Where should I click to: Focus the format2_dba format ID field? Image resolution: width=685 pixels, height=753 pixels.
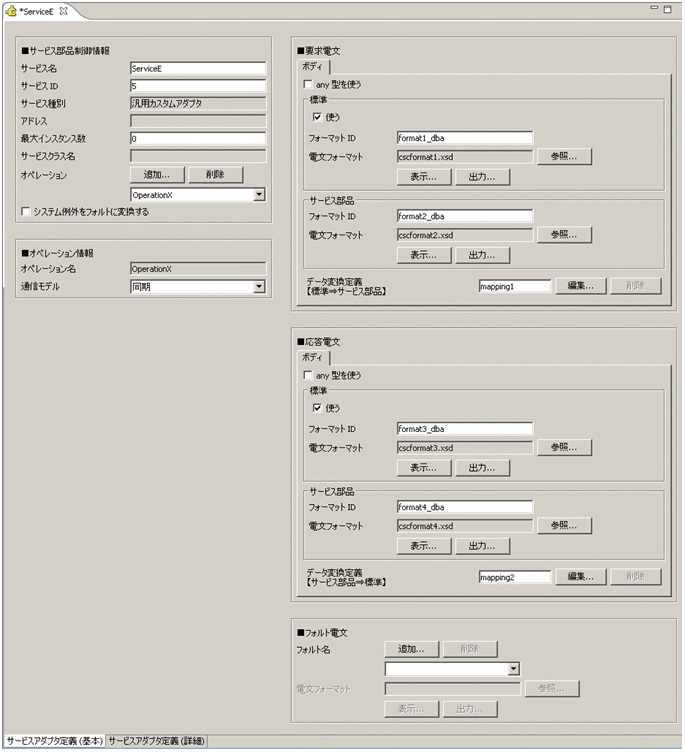click(x=465, y=216)
